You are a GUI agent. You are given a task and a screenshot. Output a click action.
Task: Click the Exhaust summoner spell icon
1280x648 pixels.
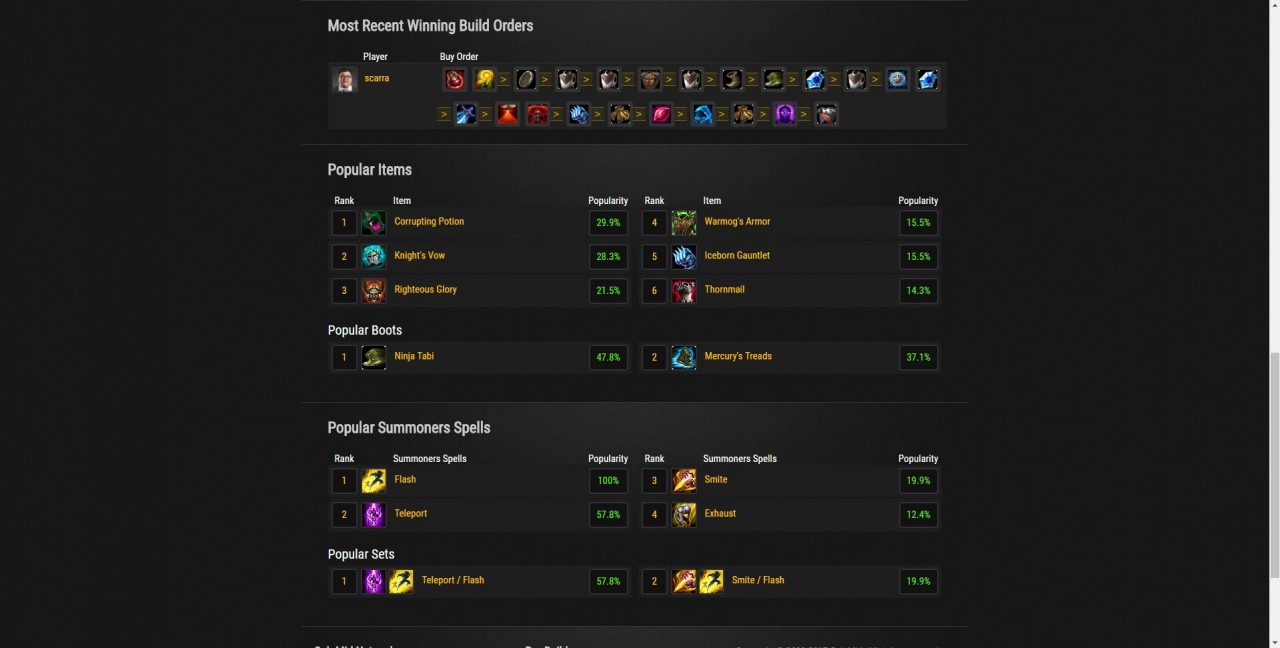(684, 515)
